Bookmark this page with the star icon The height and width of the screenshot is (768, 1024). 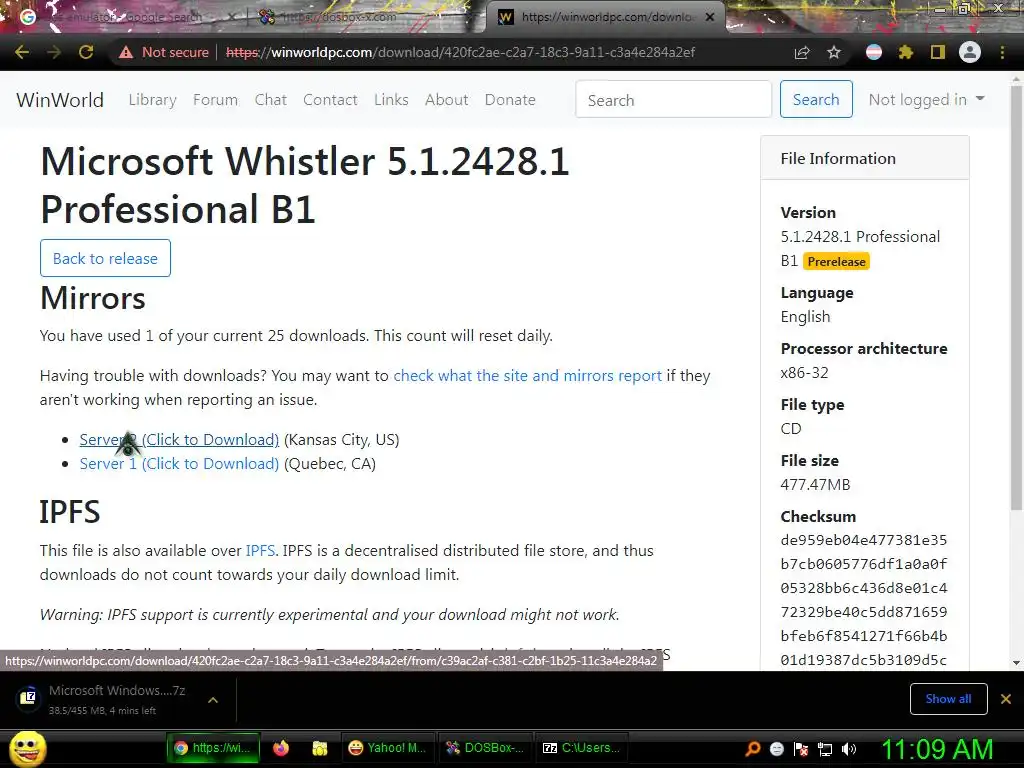[834, 52]
